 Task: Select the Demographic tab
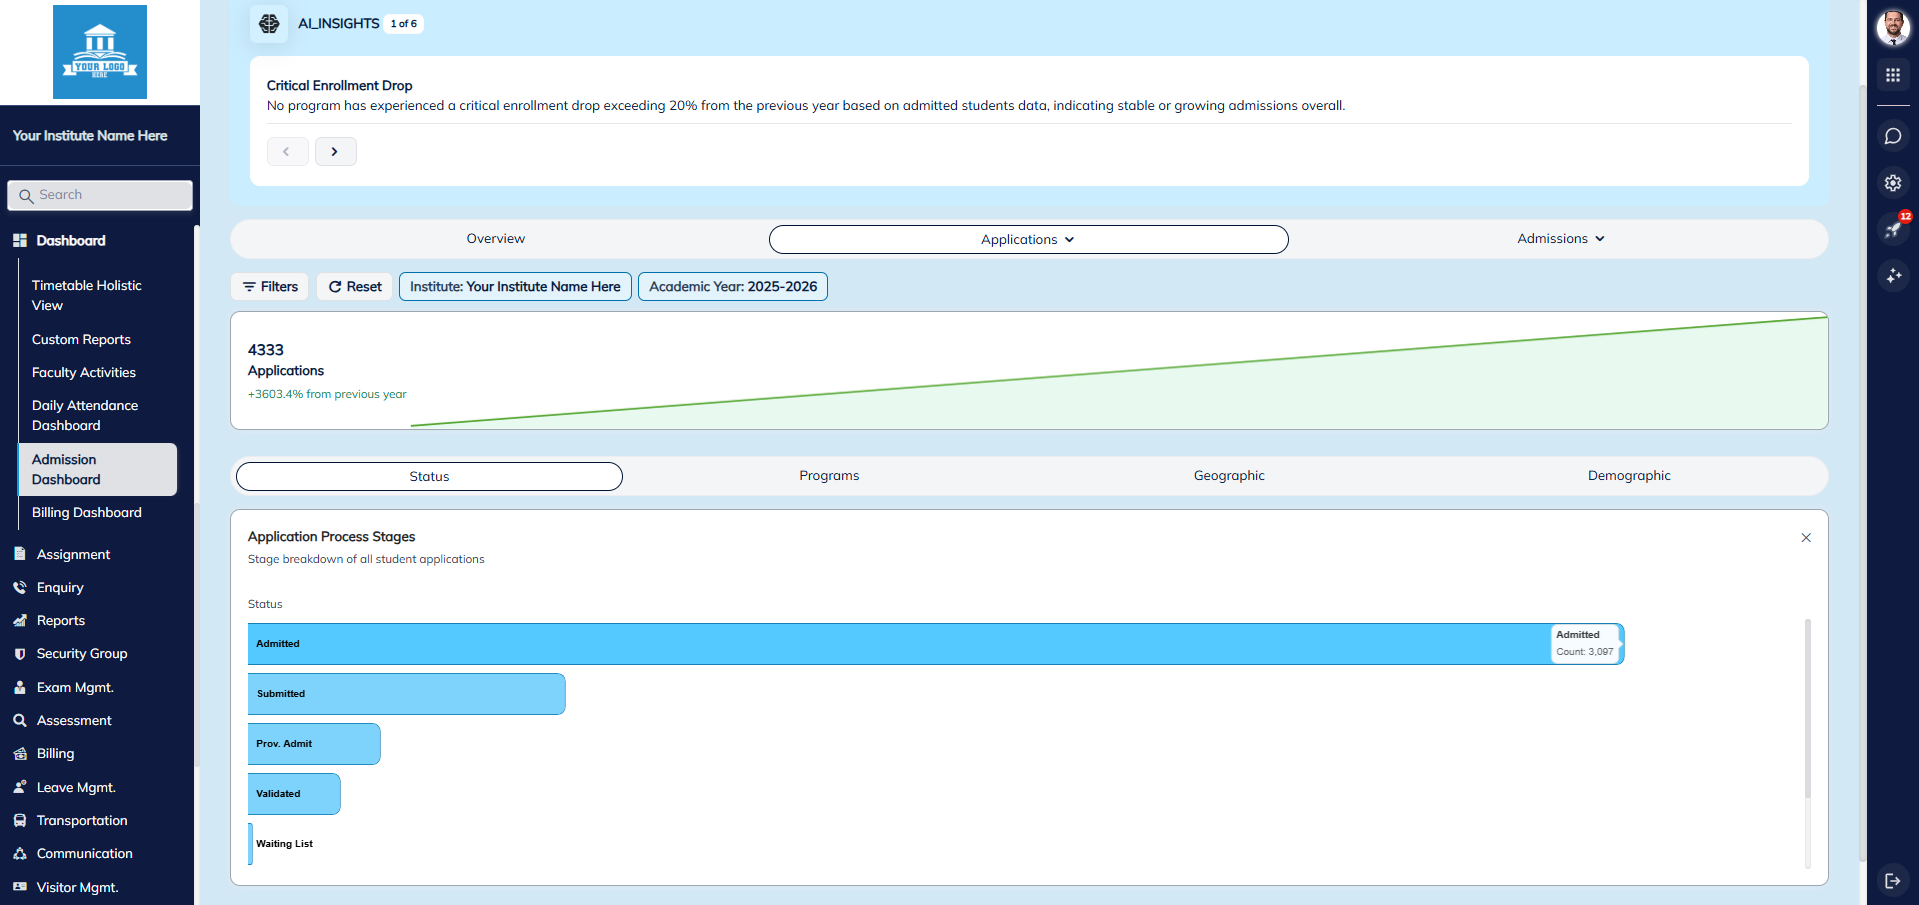point(1629,475)
